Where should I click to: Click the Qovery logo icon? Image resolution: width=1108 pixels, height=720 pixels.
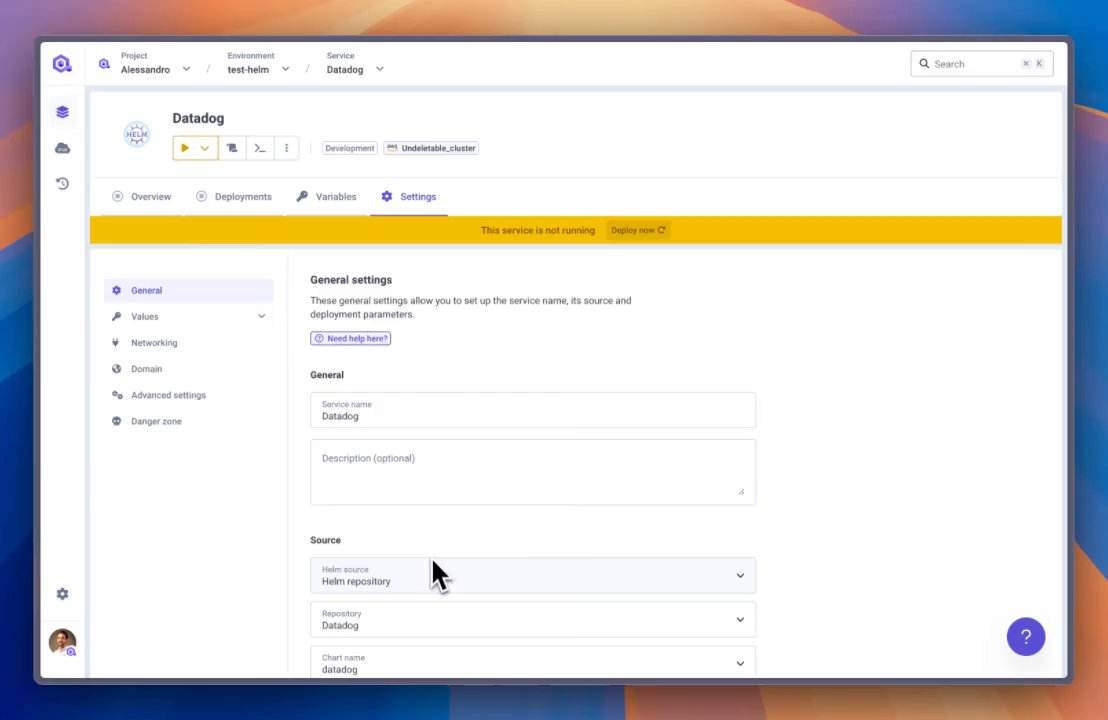tap(62, 64)
